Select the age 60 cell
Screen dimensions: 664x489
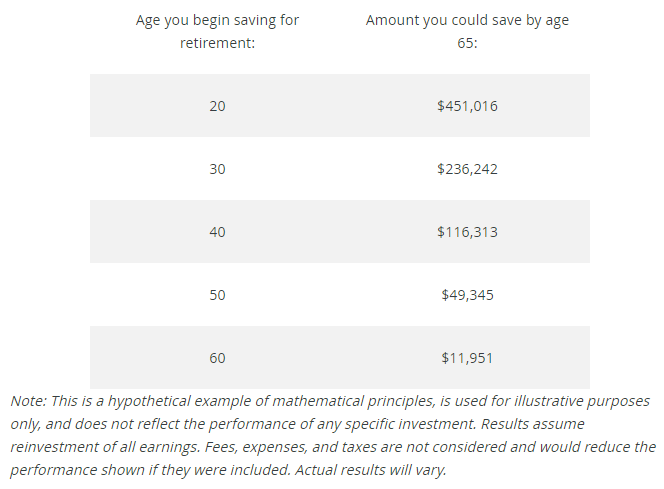(x=217, y=358)
